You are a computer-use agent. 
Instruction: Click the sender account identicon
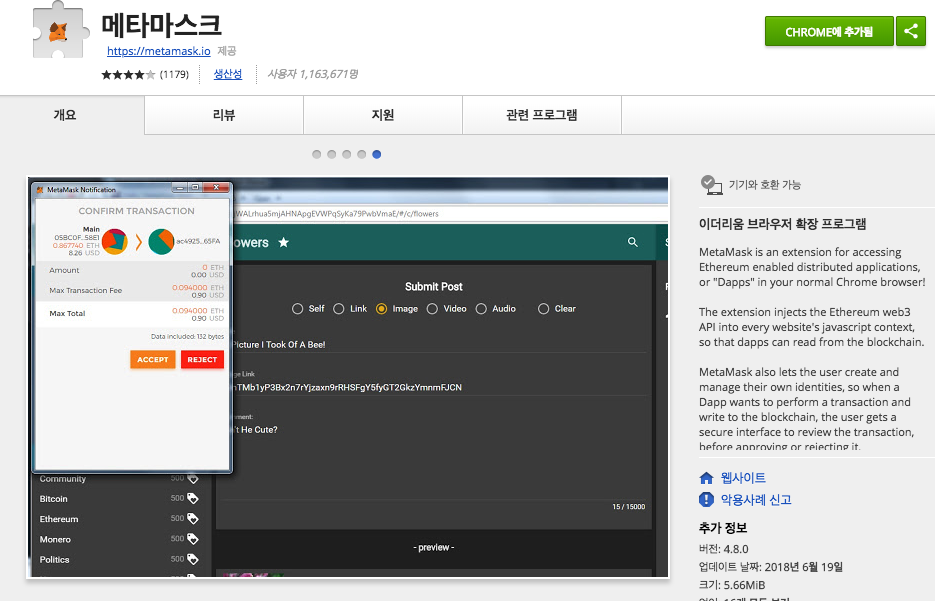click(115, 241)
